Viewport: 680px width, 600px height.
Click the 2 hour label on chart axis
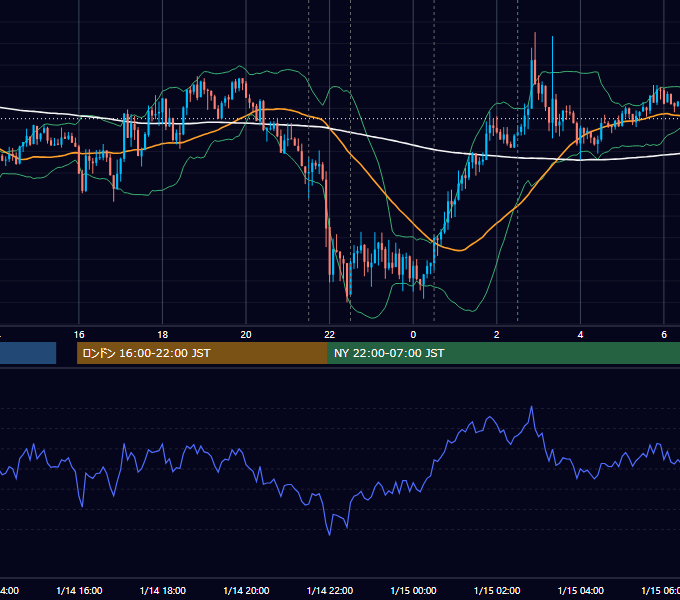497,335
